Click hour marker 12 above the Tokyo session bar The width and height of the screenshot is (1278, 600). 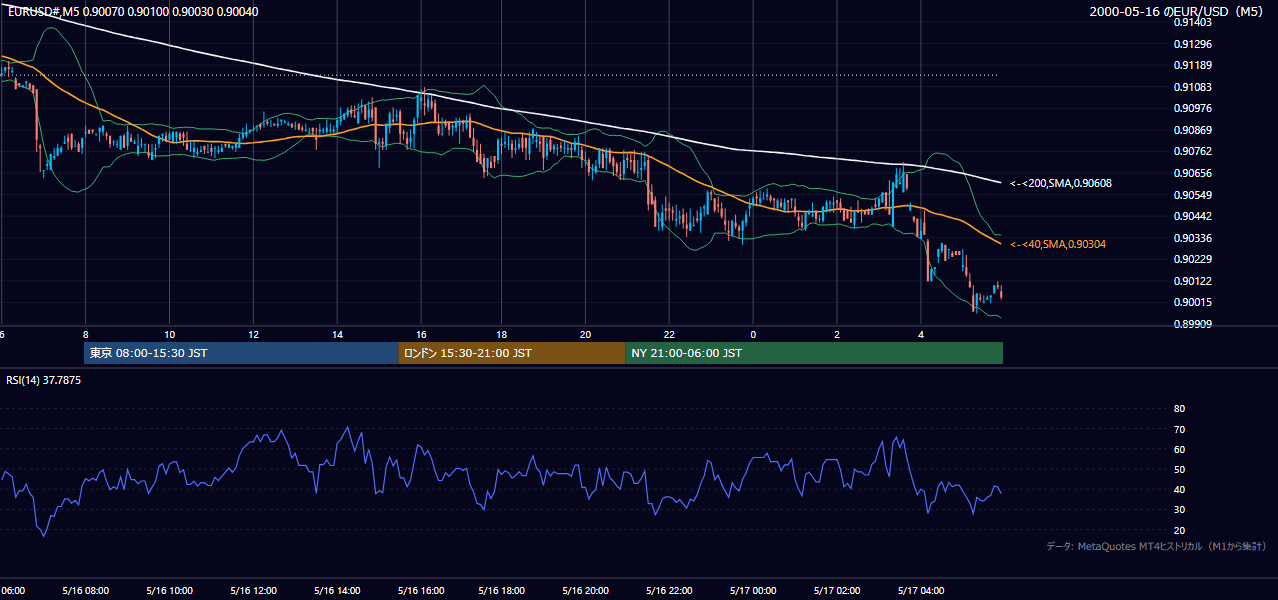(253, 334)
